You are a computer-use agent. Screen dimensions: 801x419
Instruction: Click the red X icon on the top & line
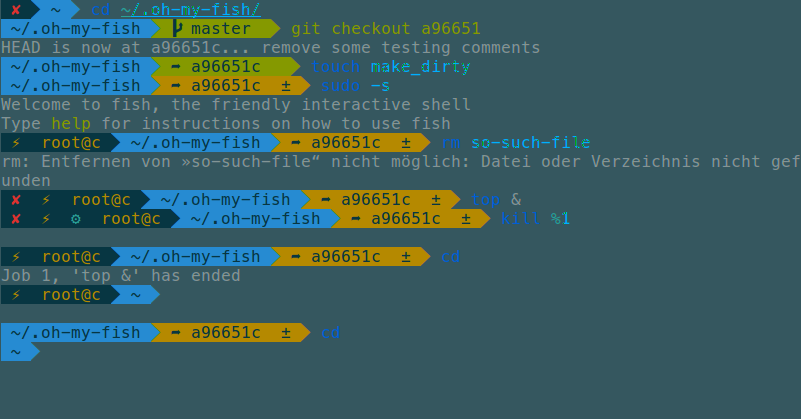coord(16,200)
